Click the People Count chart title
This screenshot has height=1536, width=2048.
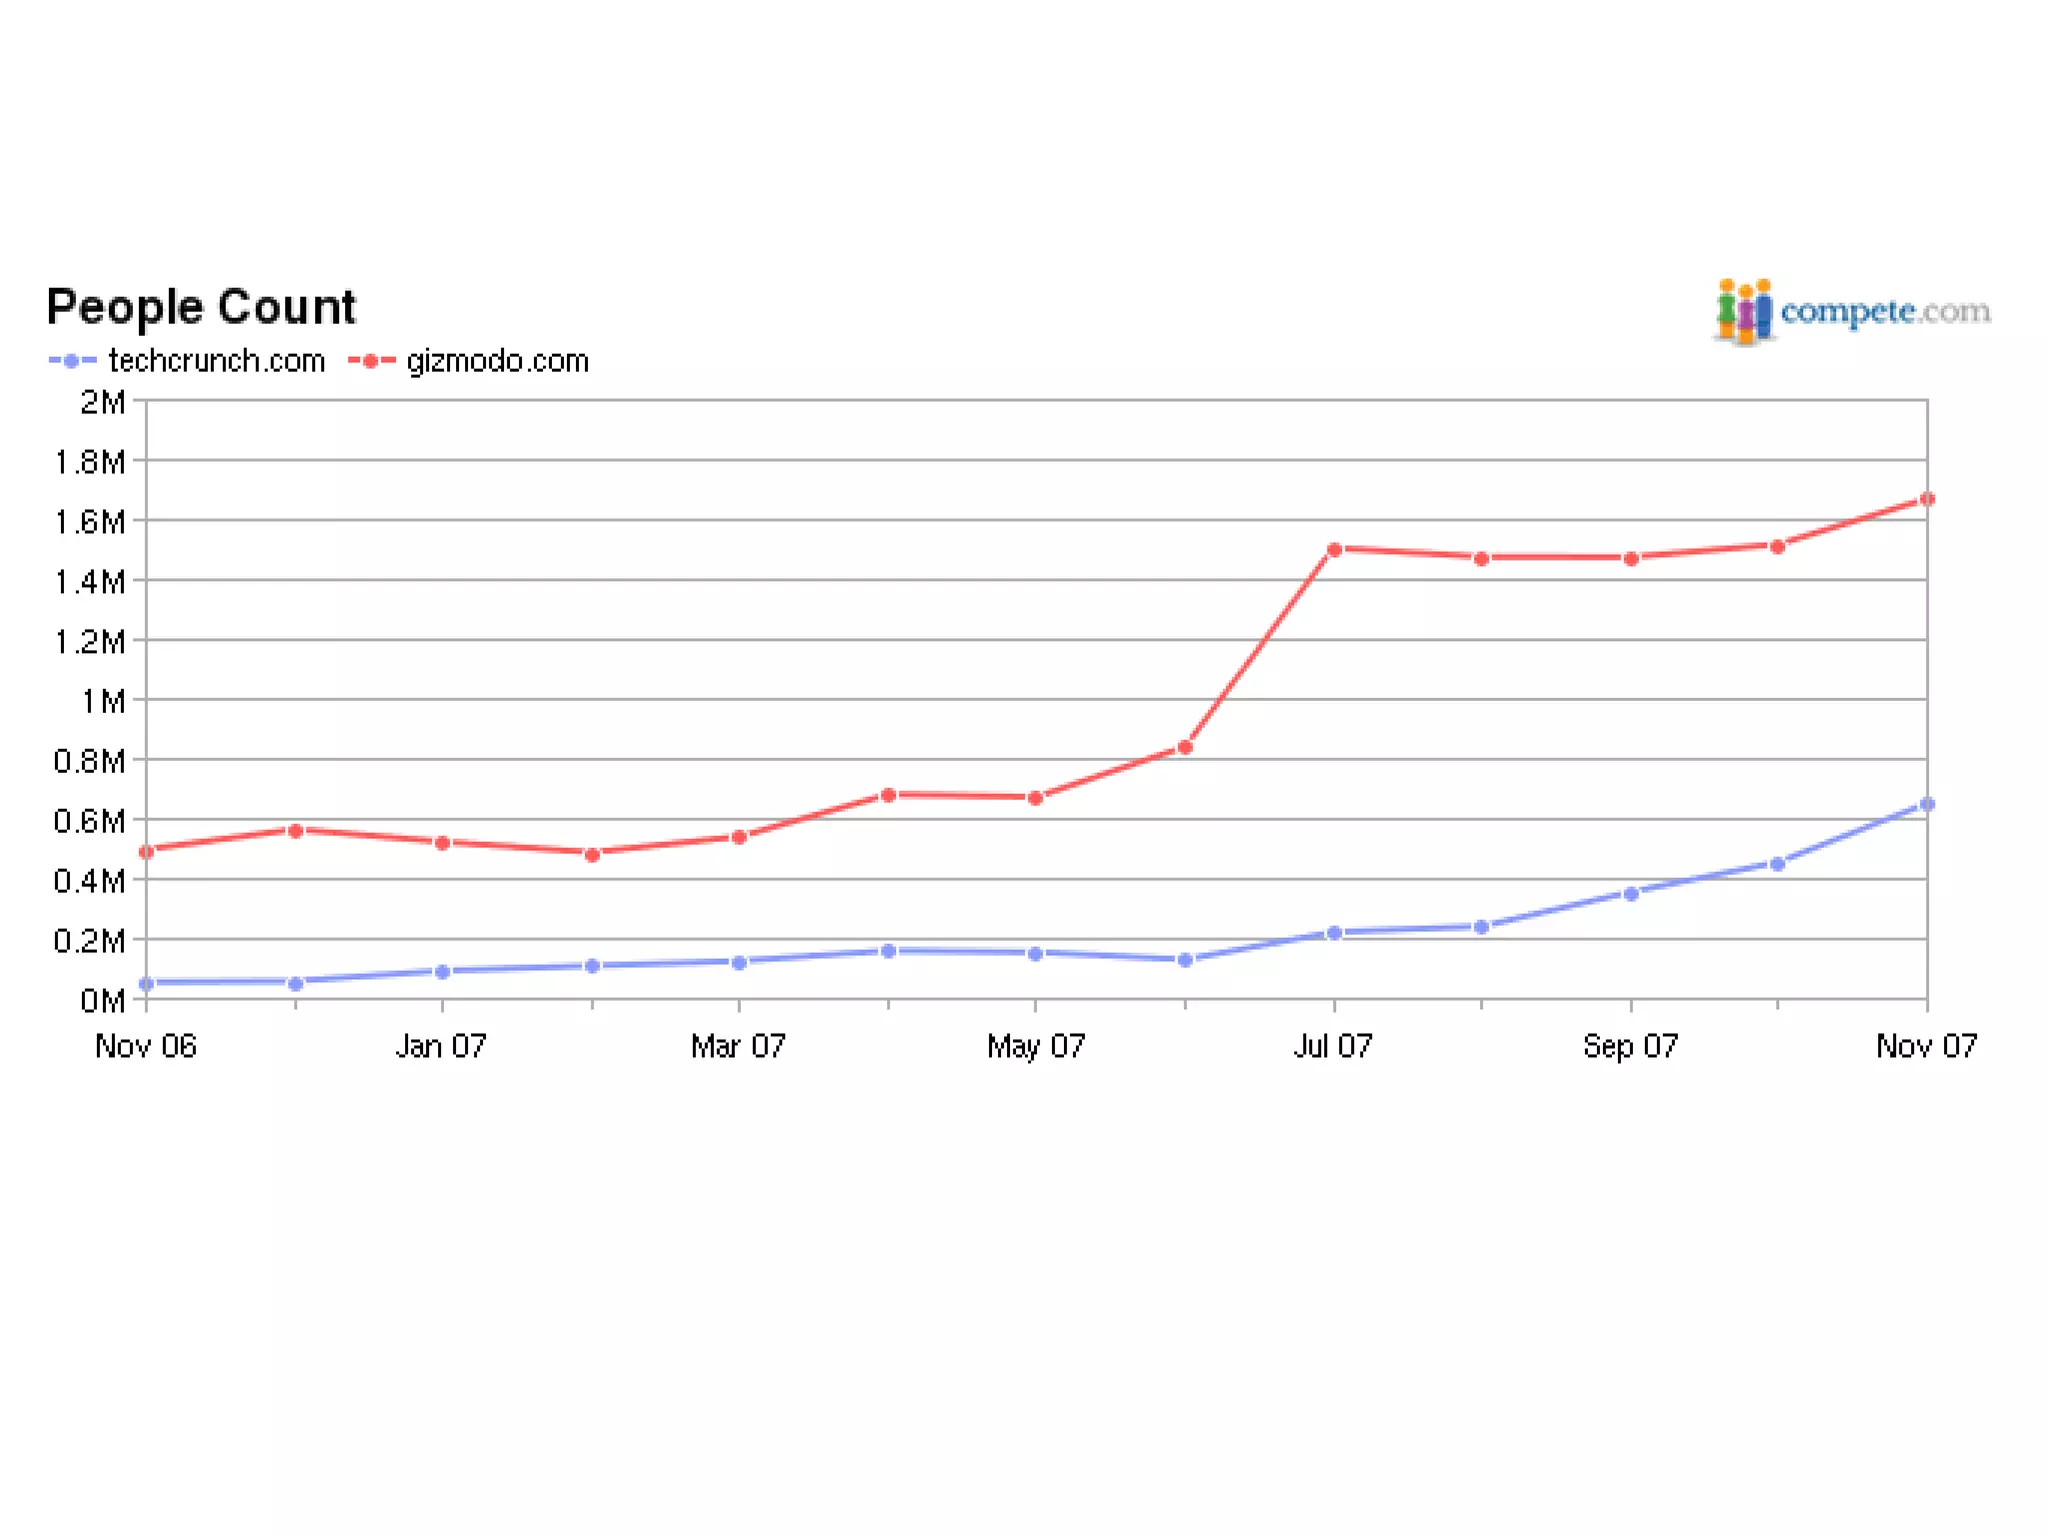201,307
